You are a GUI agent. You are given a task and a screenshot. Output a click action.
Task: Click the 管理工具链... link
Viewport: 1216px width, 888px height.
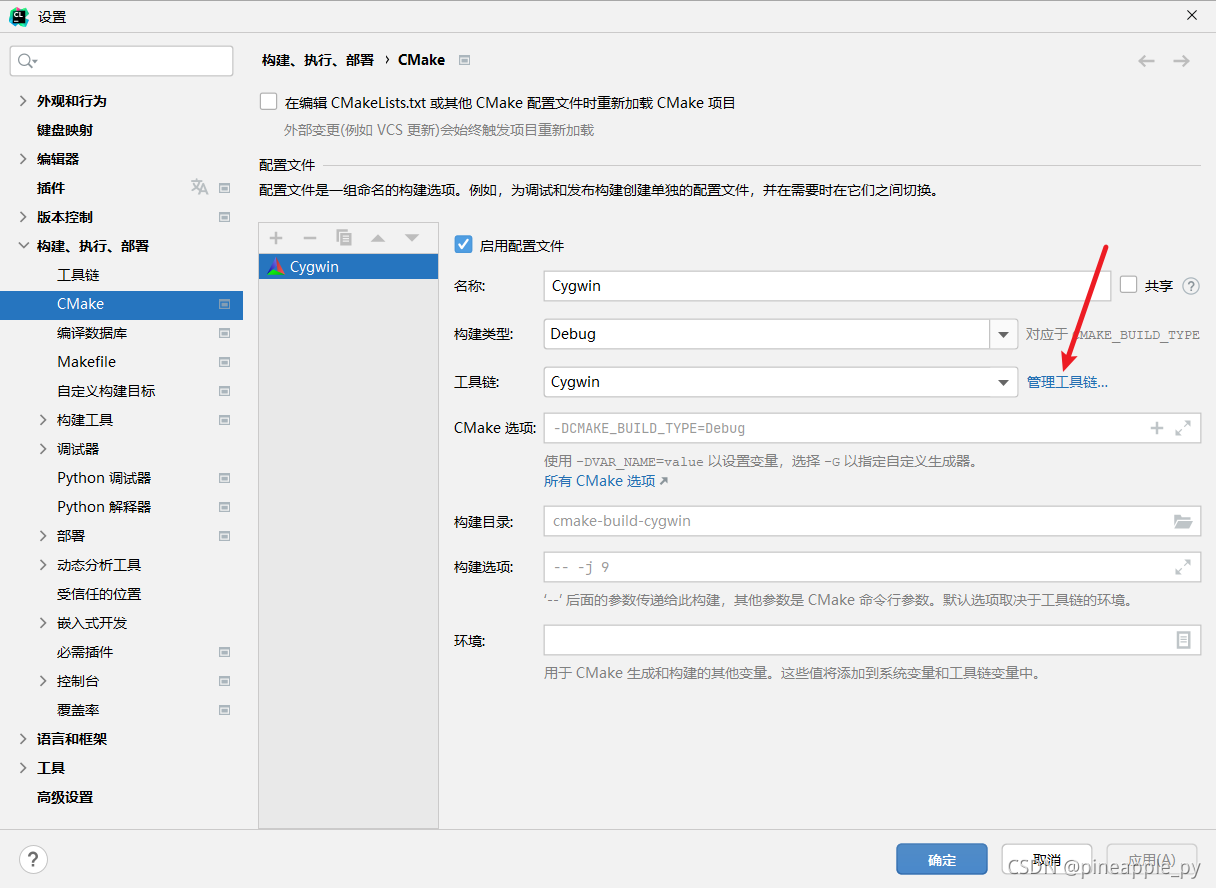1067,382
